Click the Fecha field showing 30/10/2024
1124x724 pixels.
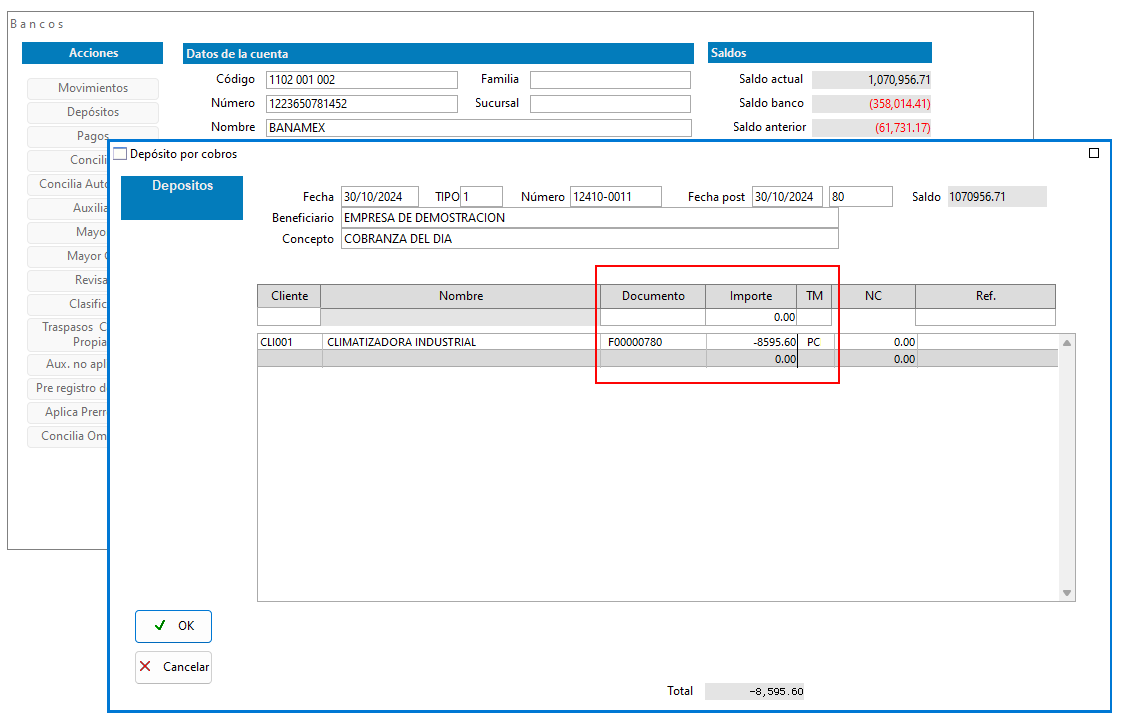pos(379,196)
